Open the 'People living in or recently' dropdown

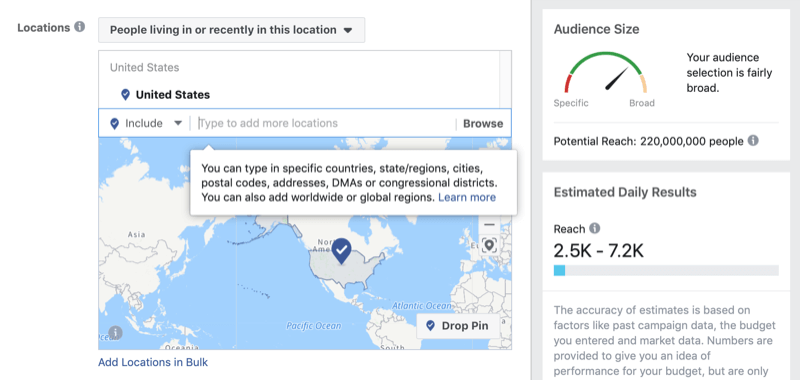pyautogui.click(x=232, y=30)
